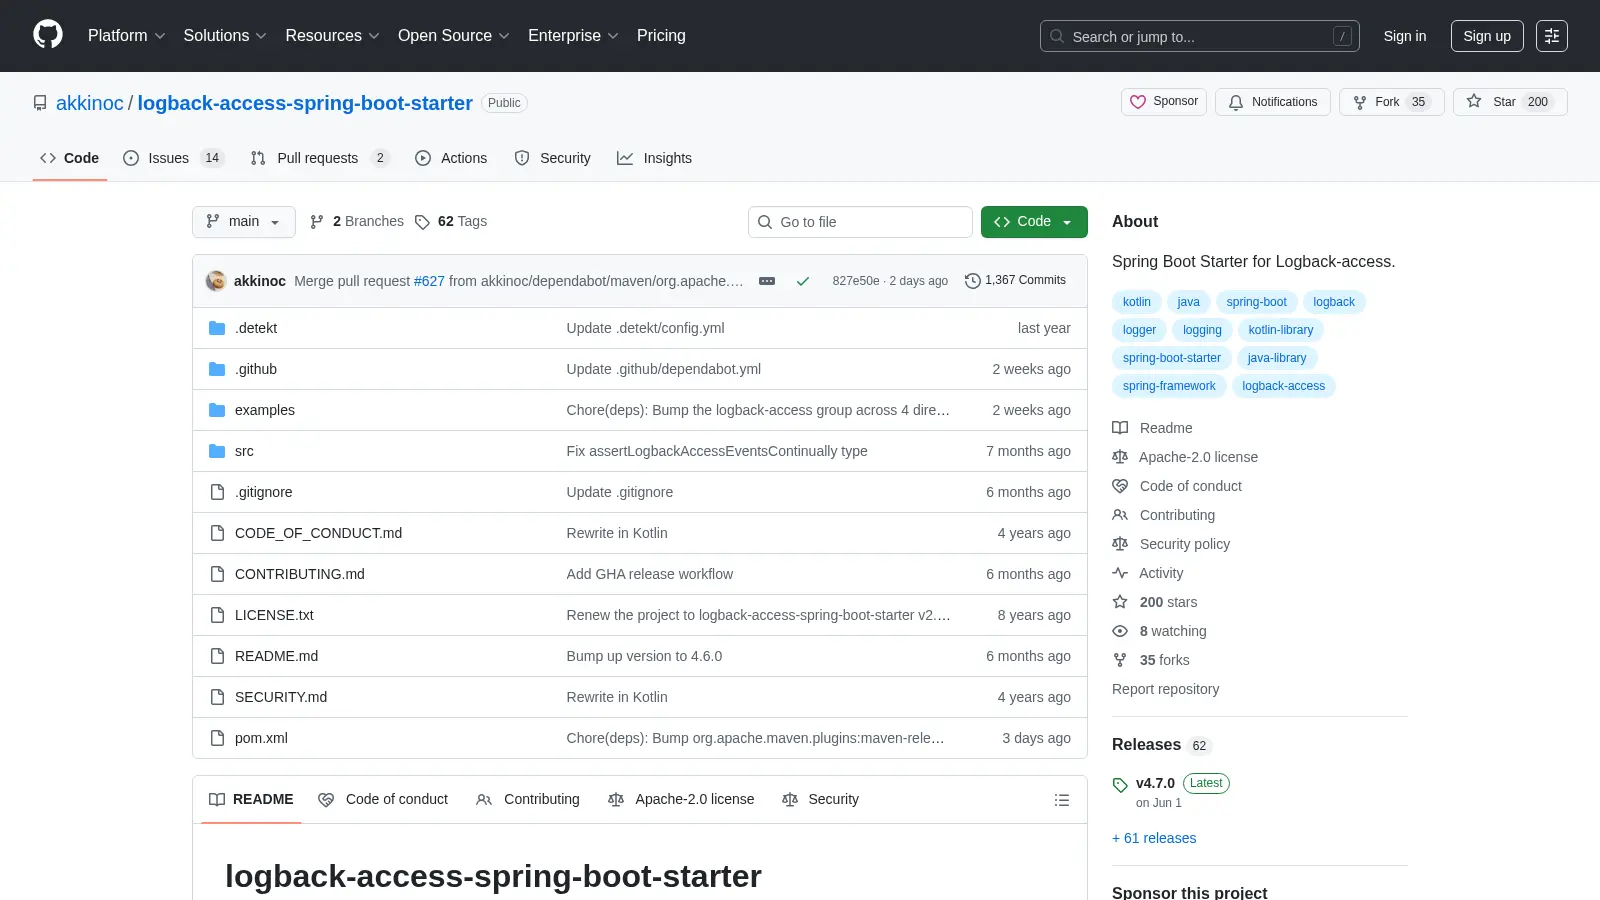View the 200 stars link

1155,602
